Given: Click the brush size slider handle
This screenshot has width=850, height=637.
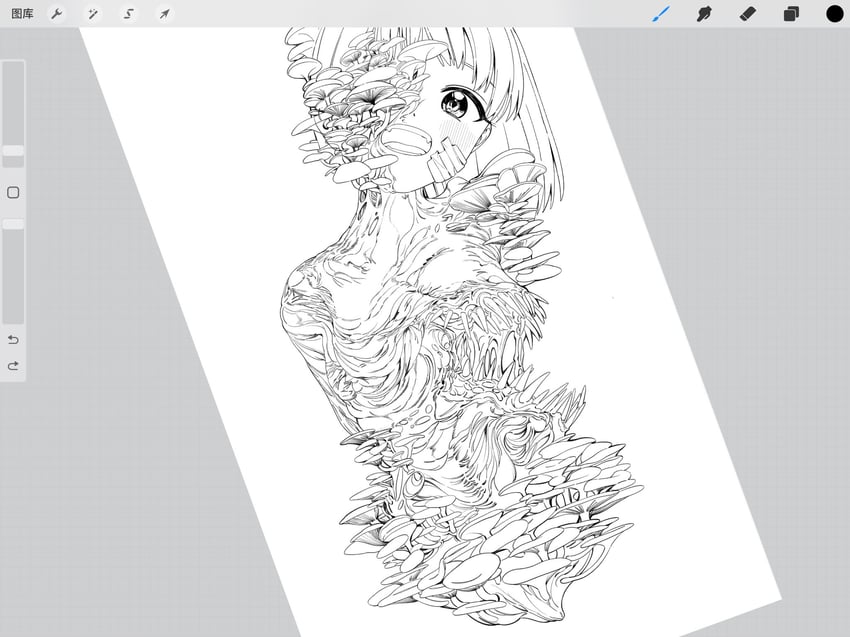Looking at the screenshot, I should coord(13,150).
